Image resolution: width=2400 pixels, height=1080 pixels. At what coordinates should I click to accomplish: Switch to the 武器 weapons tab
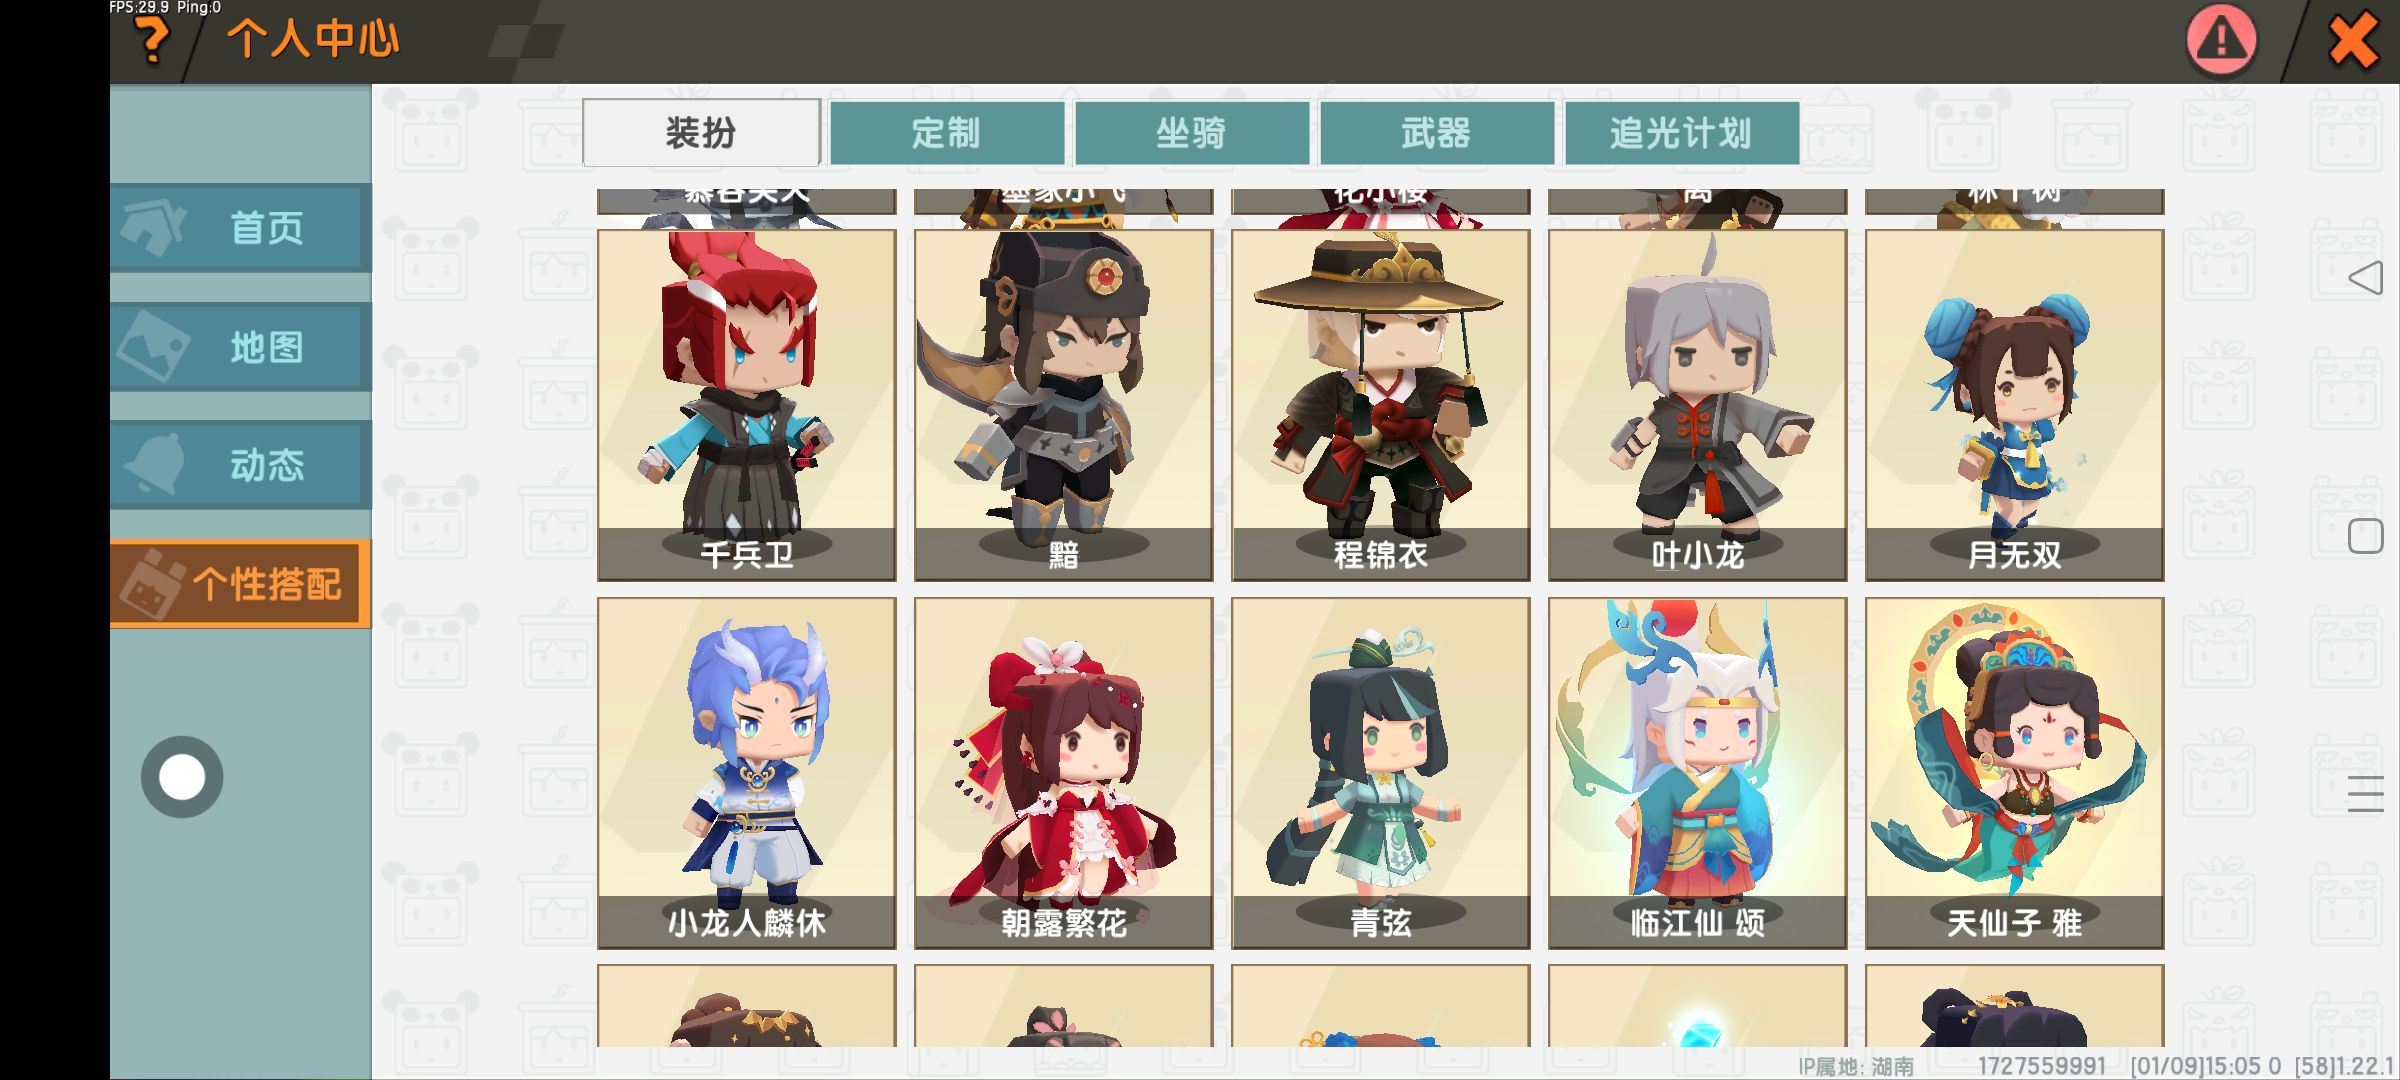pos(1437,133)
